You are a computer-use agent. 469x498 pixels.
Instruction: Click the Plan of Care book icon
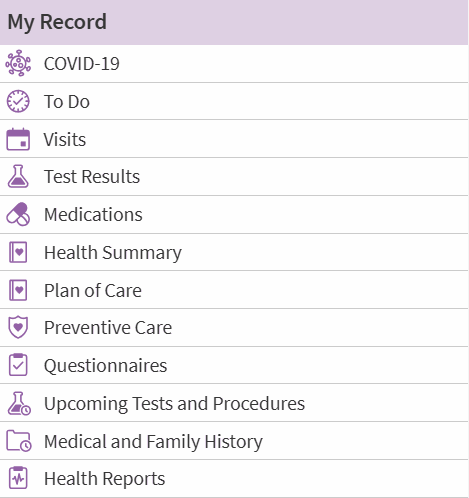tap(18, 290)
